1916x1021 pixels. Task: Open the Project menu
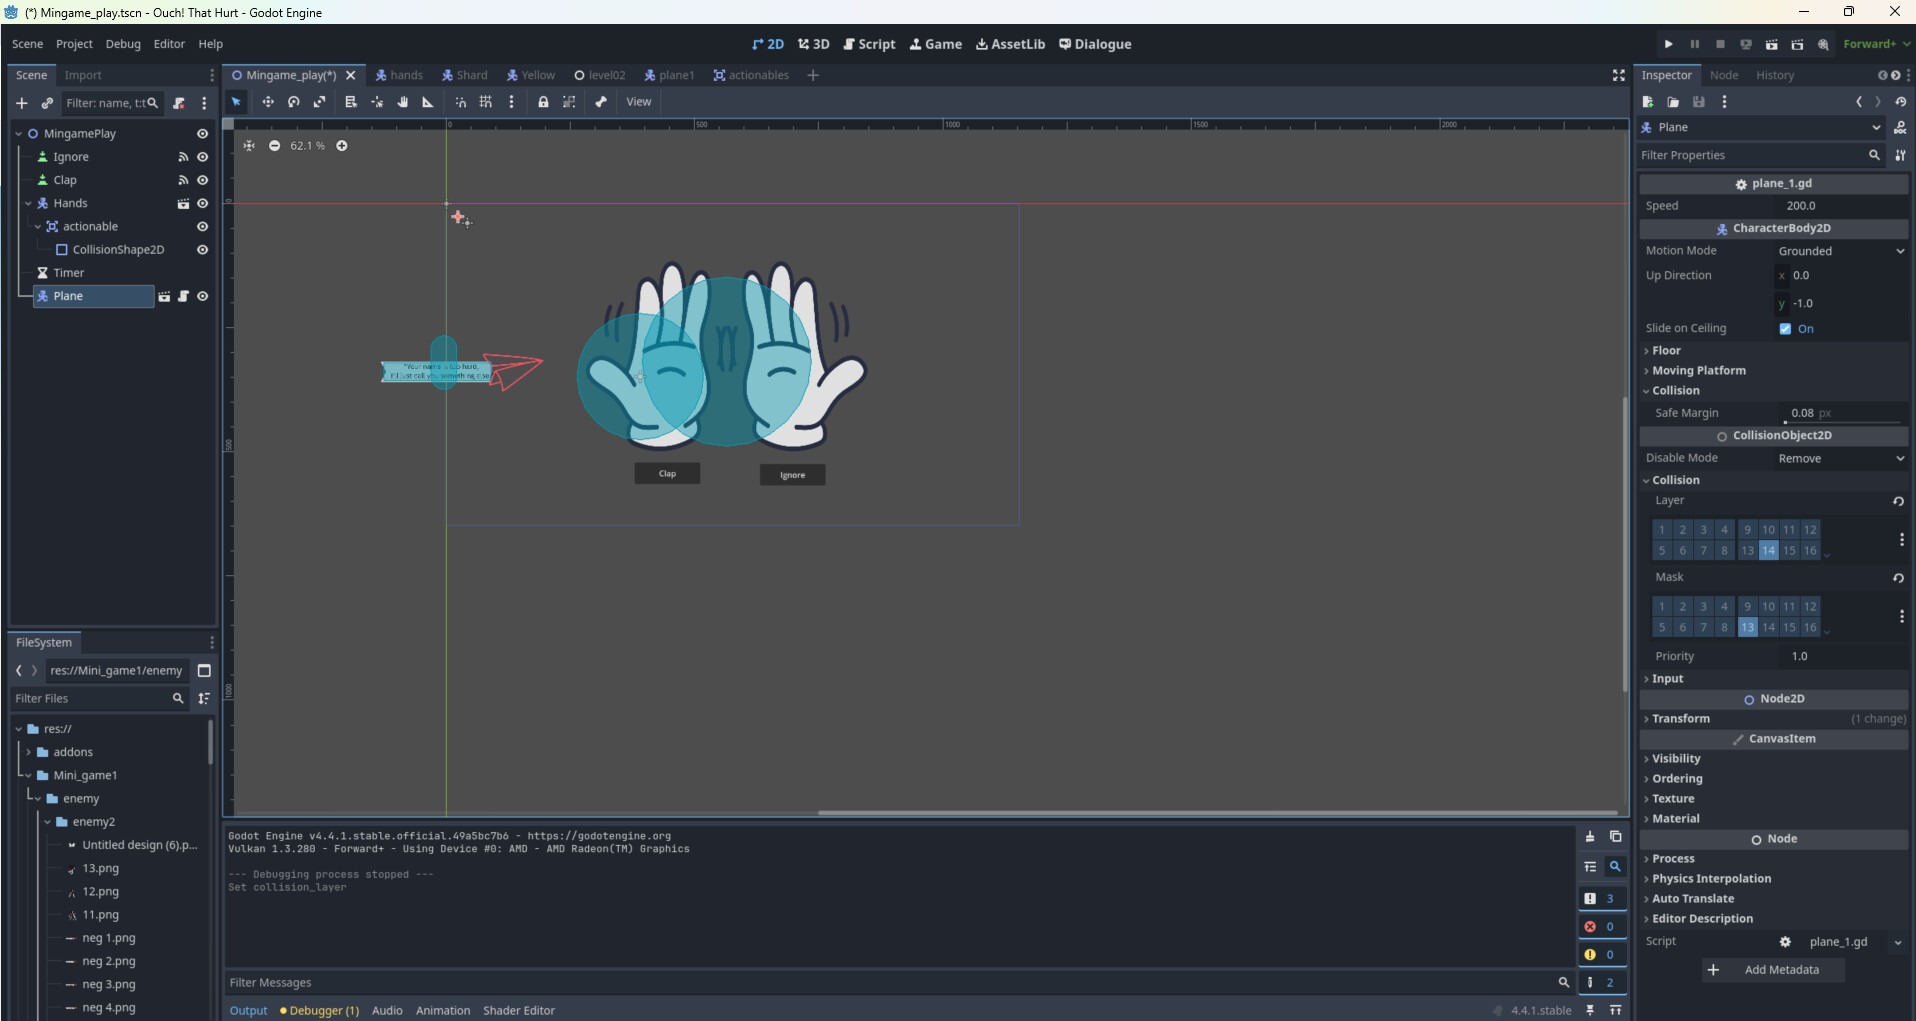[74, 44]
